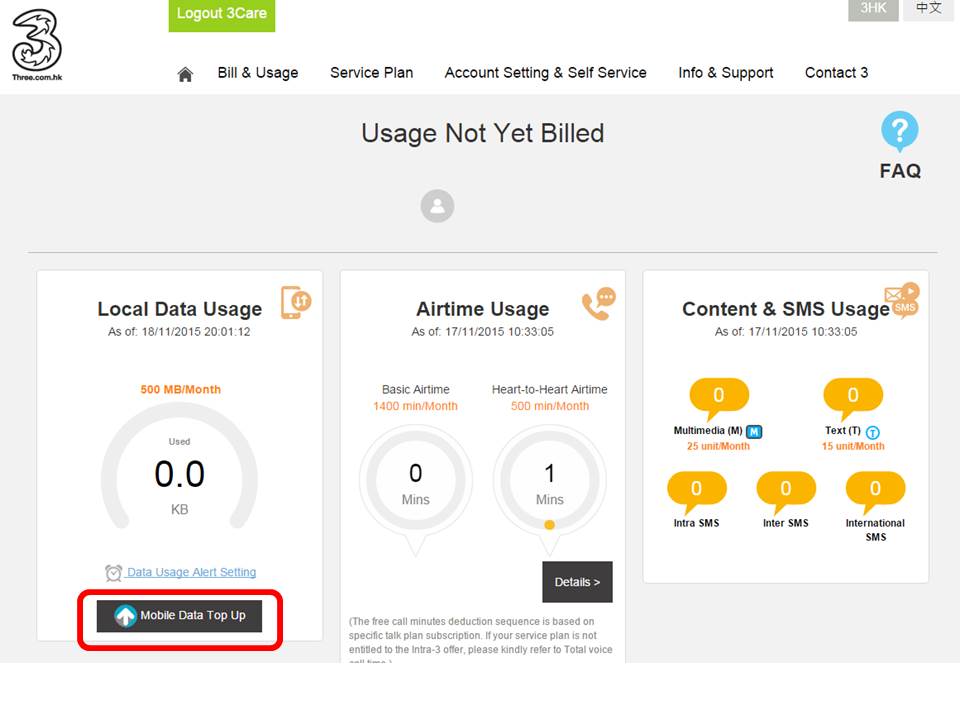
Task: Open the Contact 3 menu
Action: pos(836,73)
